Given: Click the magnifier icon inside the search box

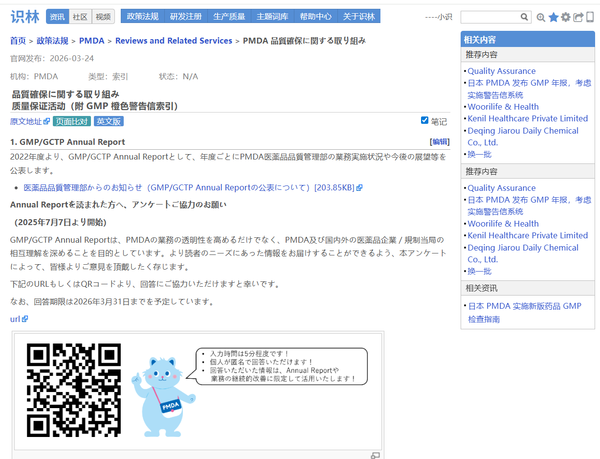Looking at the screenshot, I should 524,17.
